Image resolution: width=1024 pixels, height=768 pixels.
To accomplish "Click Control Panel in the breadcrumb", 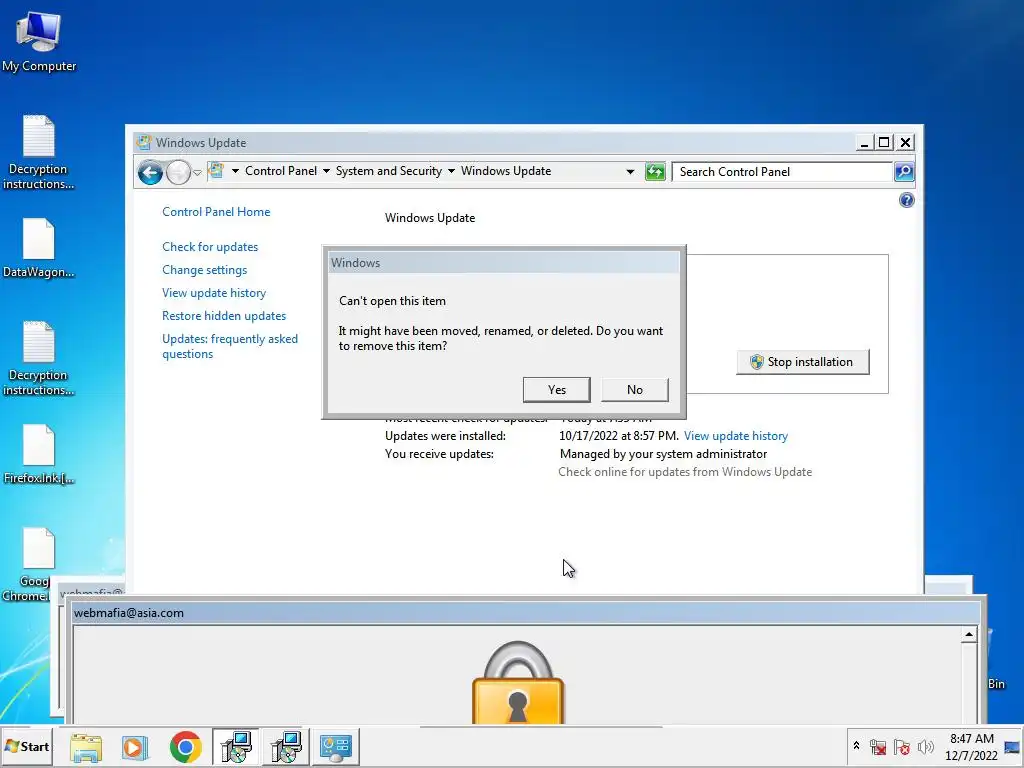I will tap(281, 171).
